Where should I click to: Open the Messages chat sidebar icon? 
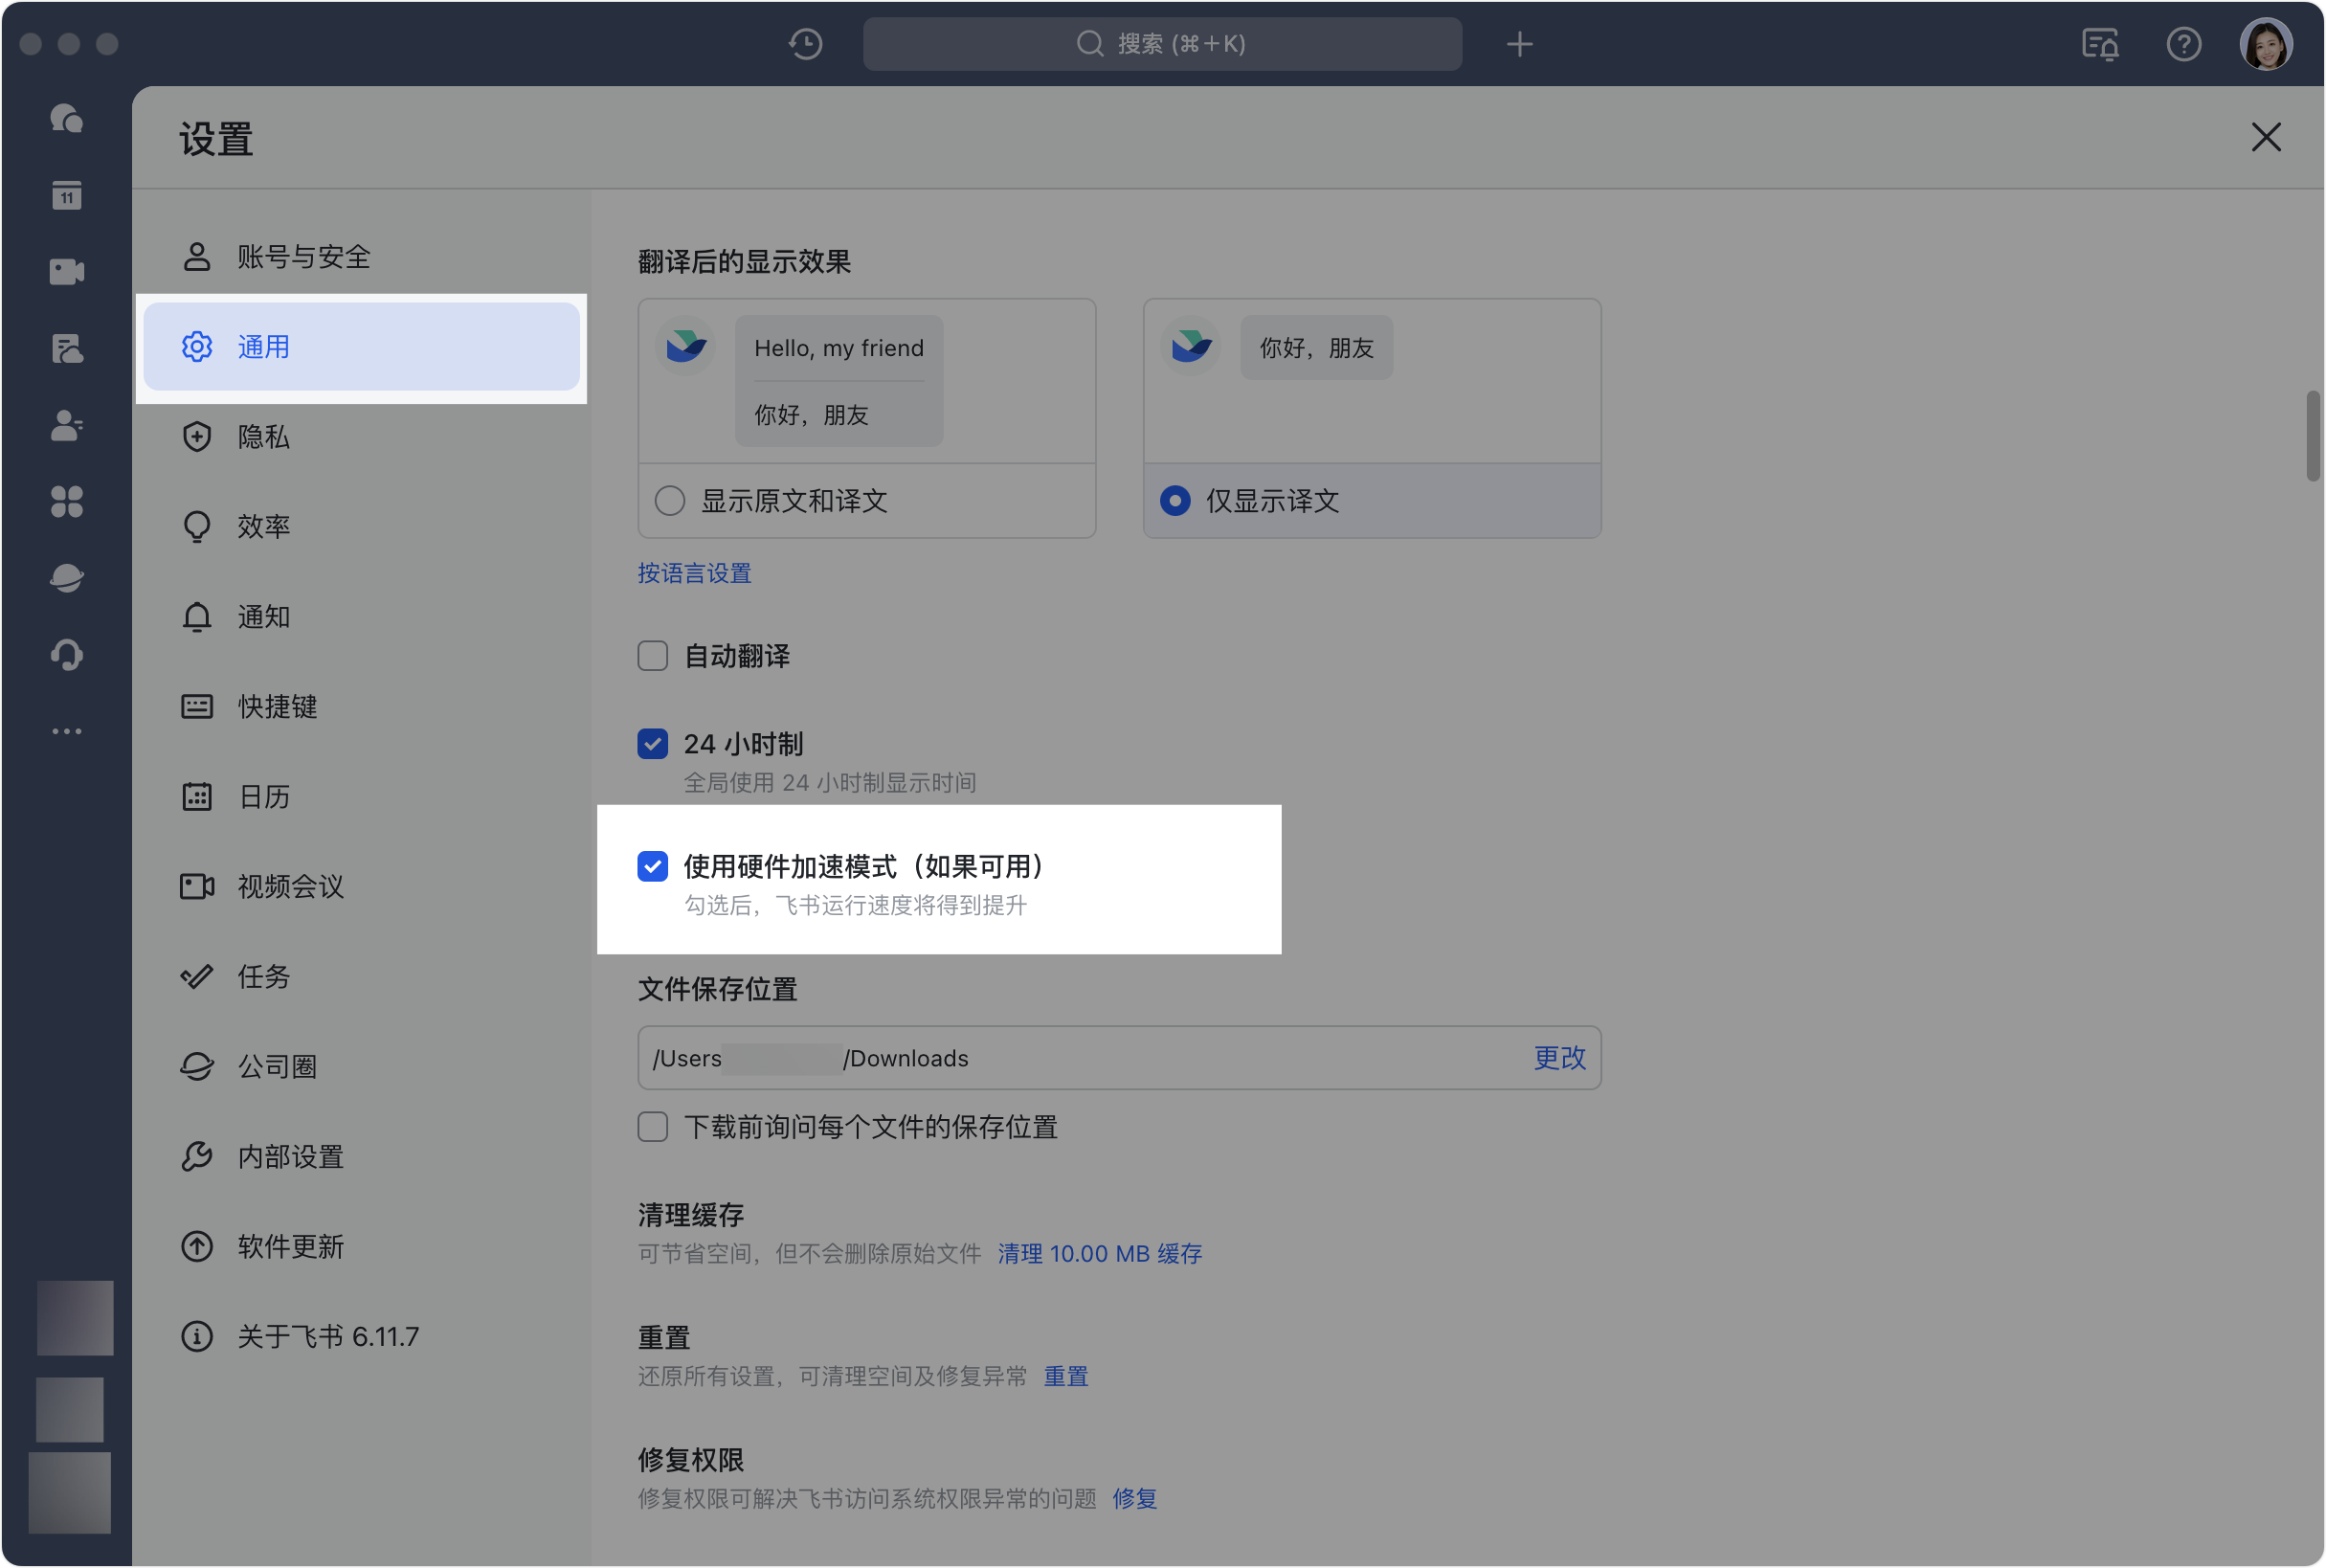coord(66,119)
